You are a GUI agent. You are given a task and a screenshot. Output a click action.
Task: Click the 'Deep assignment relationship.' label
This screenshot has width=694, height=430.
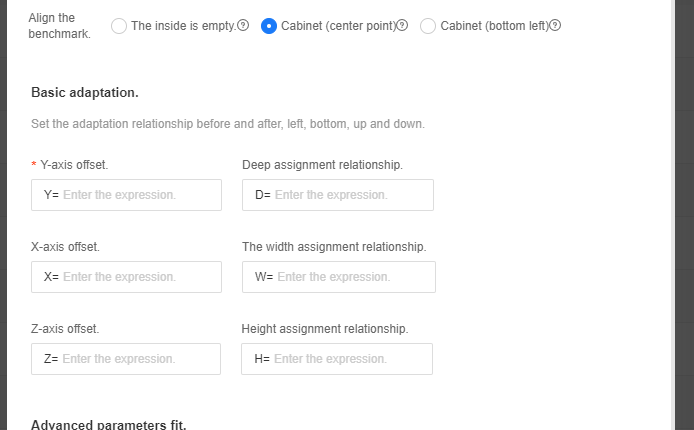pyautogui.click(x=322, y=164)
